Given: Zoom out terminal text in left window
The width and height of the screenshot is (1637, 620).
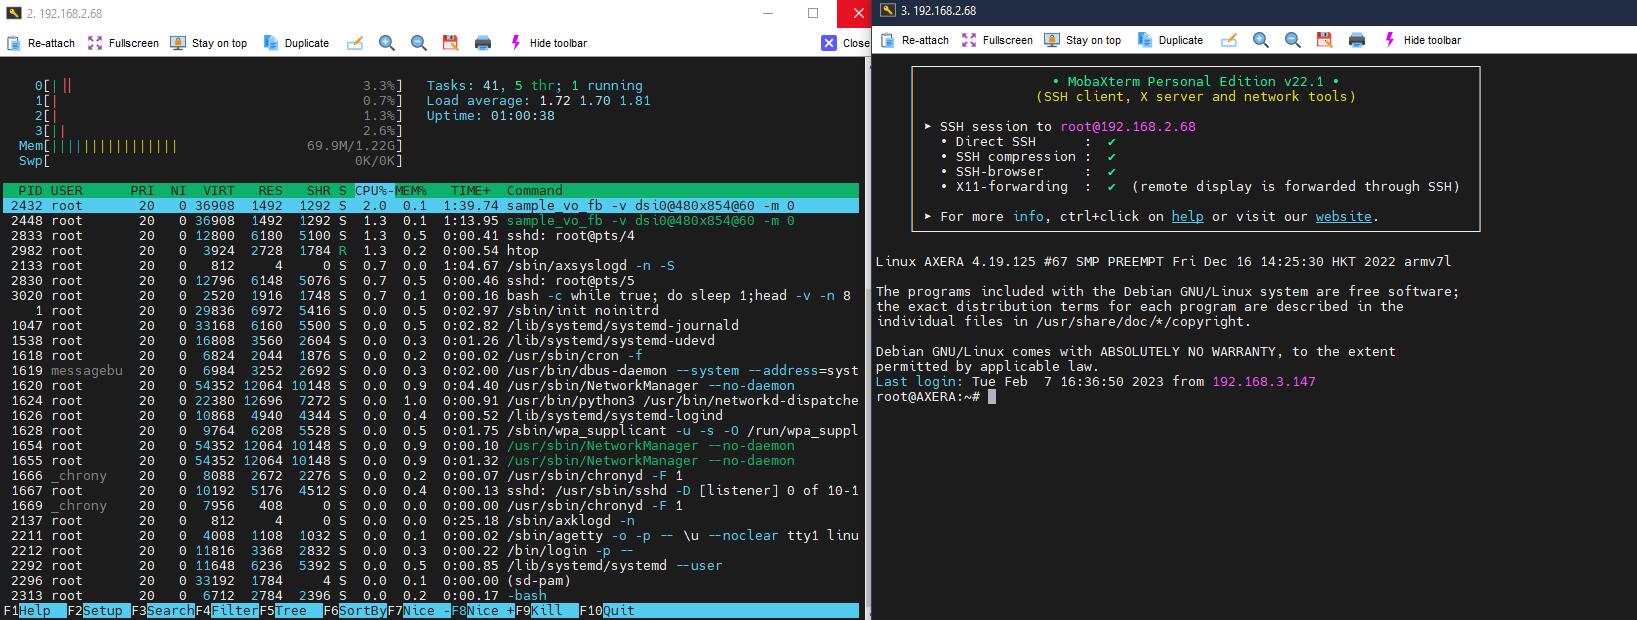Looking at the screenshot, I should [419, 43].
